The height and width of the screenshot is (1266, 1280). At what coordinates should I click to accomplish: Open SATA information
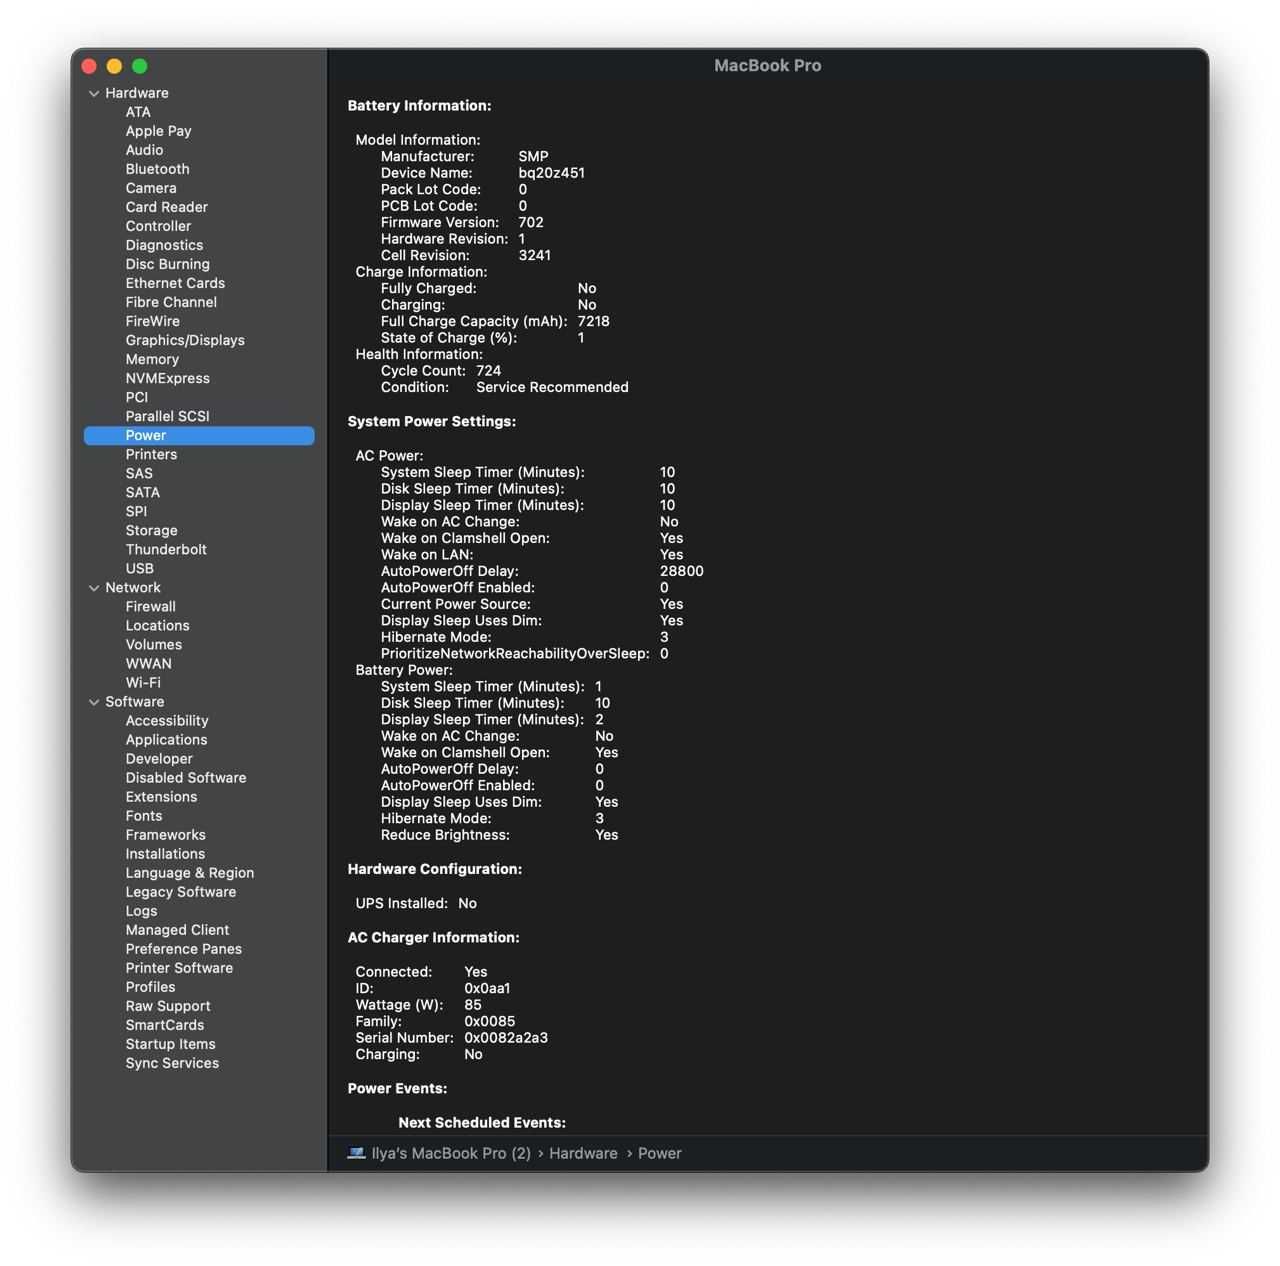click(x=143, y=492)
